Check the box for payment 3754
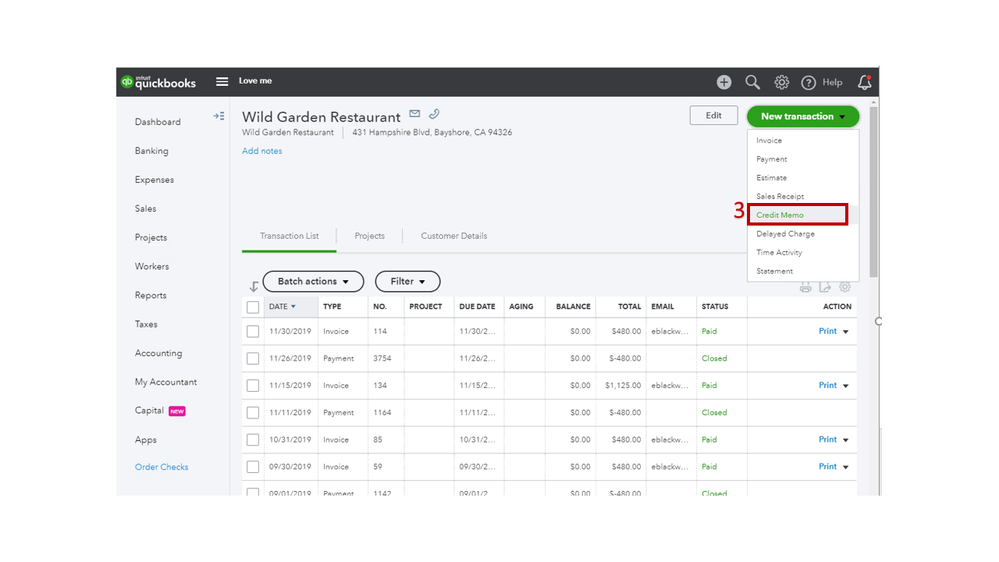 click(x=253, y=359)
